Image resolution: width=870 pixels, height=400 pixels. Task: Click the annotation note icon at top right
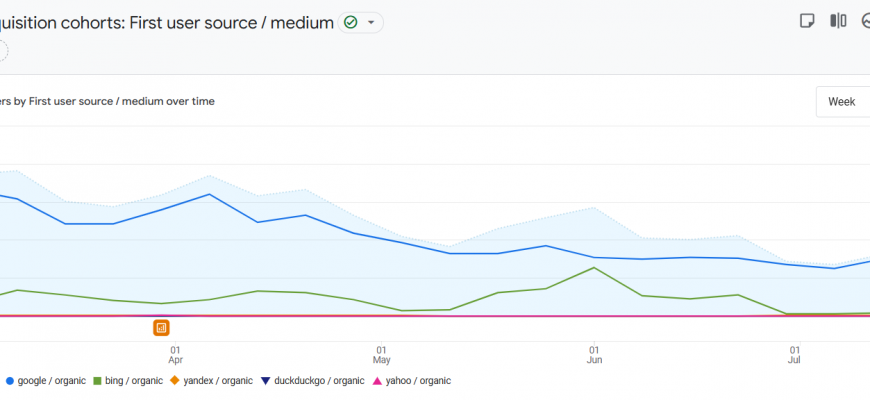807,21
